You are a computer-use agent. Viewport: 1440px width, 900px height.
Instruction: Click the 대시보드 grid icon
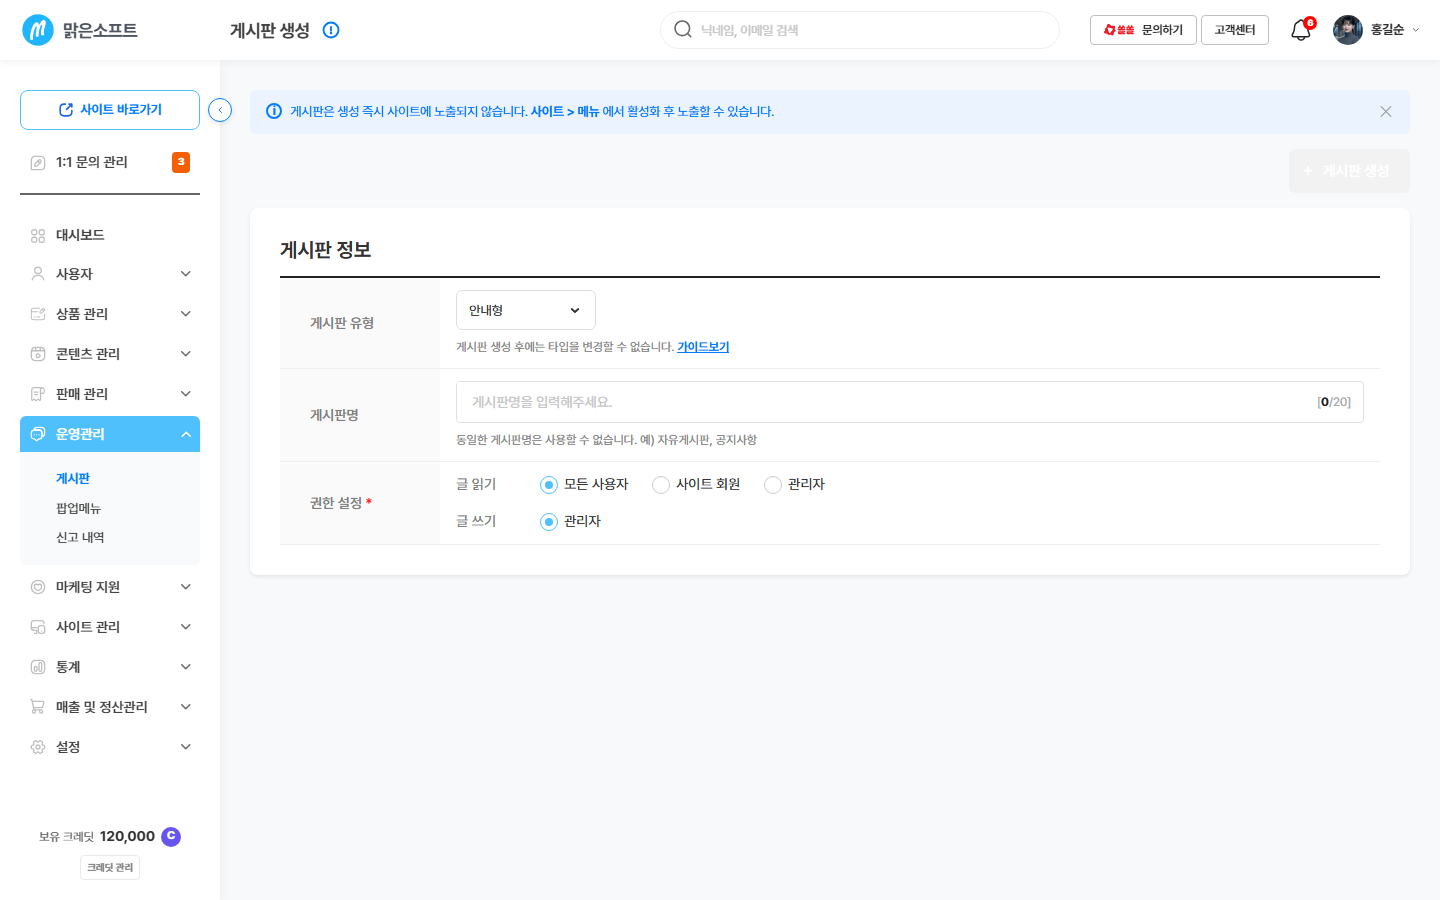click(38, 235)
